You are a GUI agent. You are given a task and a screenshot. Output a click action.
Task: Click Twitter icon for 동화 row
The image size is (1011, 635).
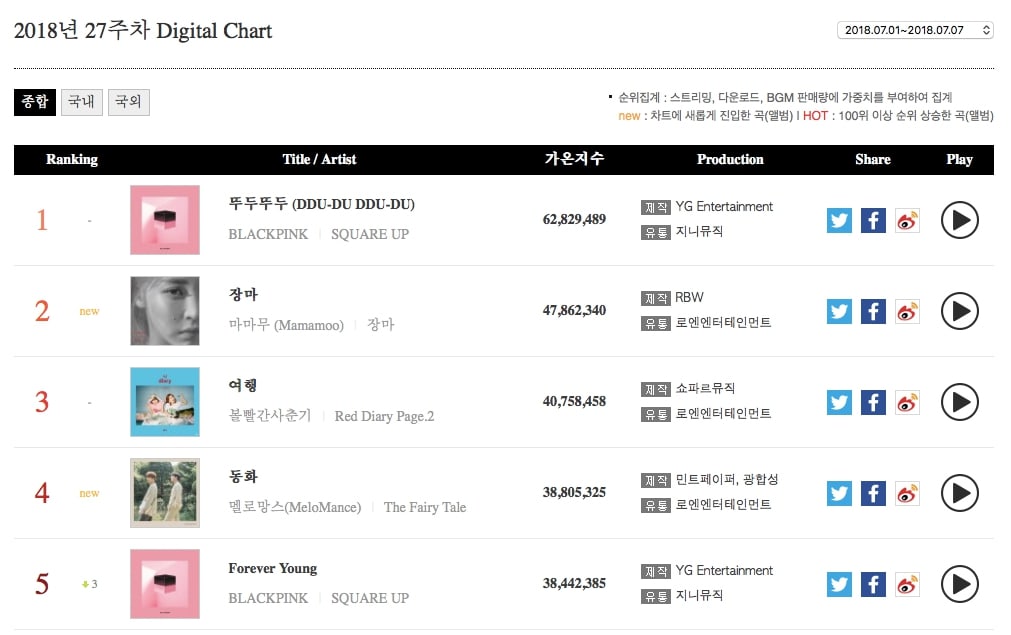click(x=839, y=493)
